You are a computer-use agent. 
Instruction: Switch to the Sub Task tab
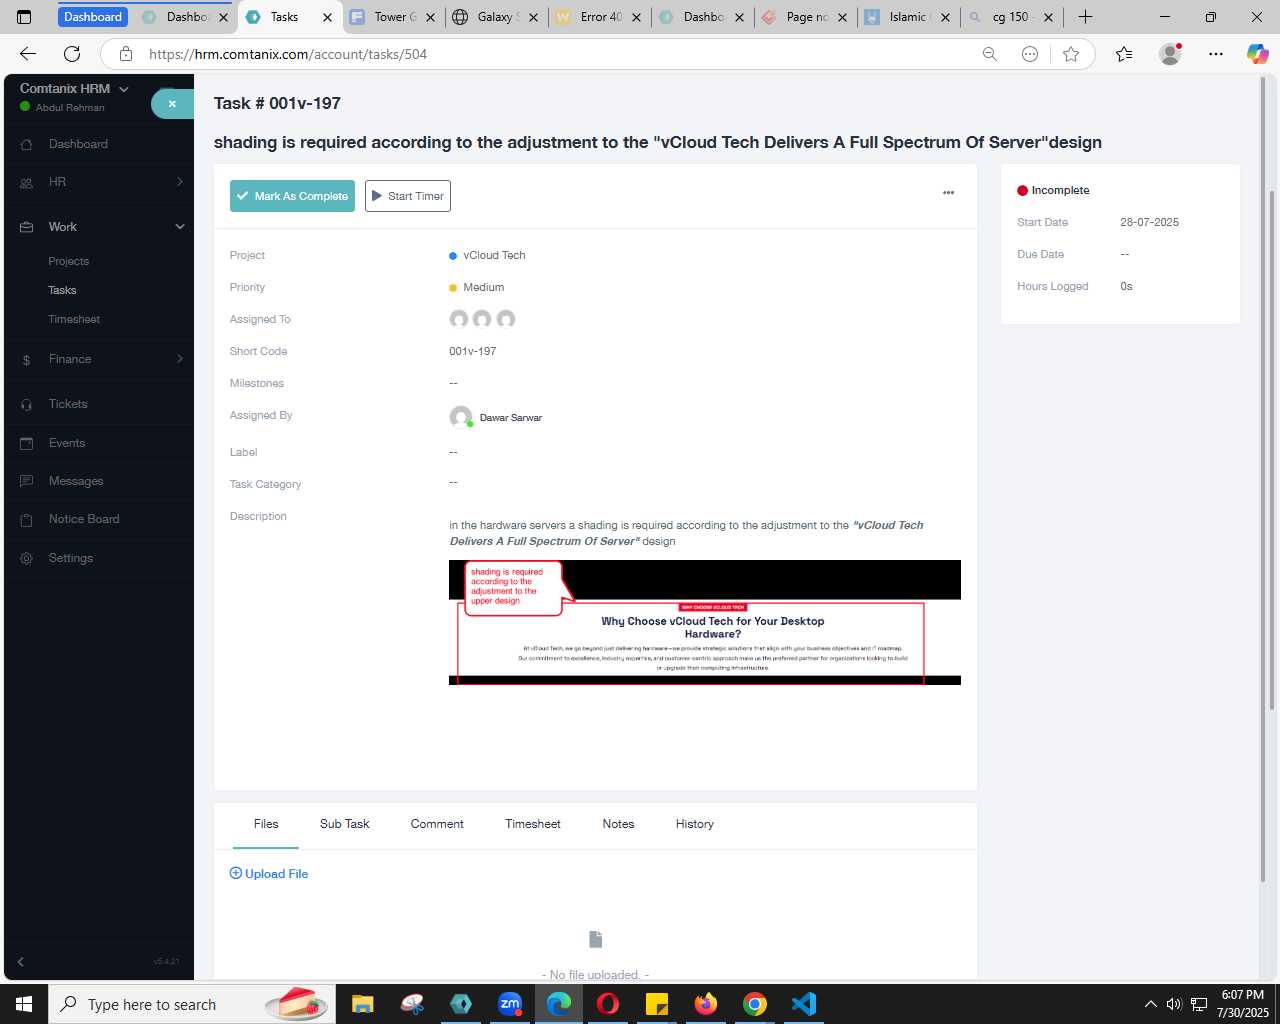[x=344, y=824]
